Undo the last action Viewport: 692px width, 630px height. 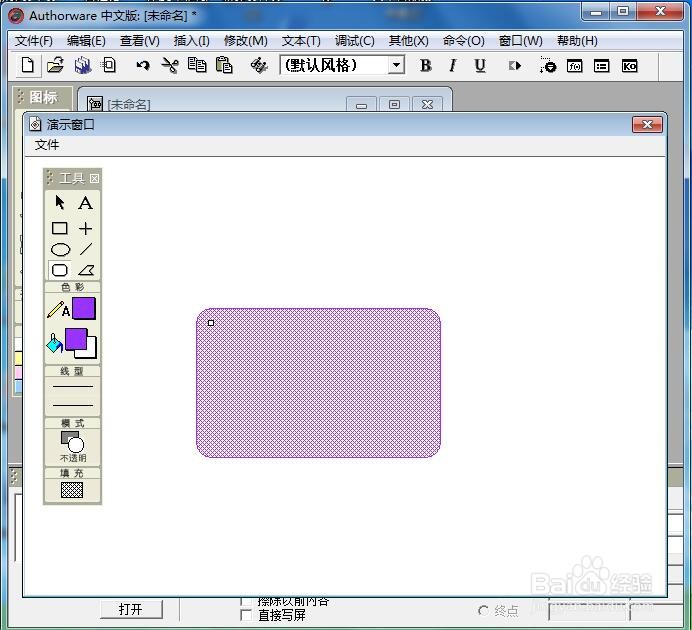(x=143, y=66)
